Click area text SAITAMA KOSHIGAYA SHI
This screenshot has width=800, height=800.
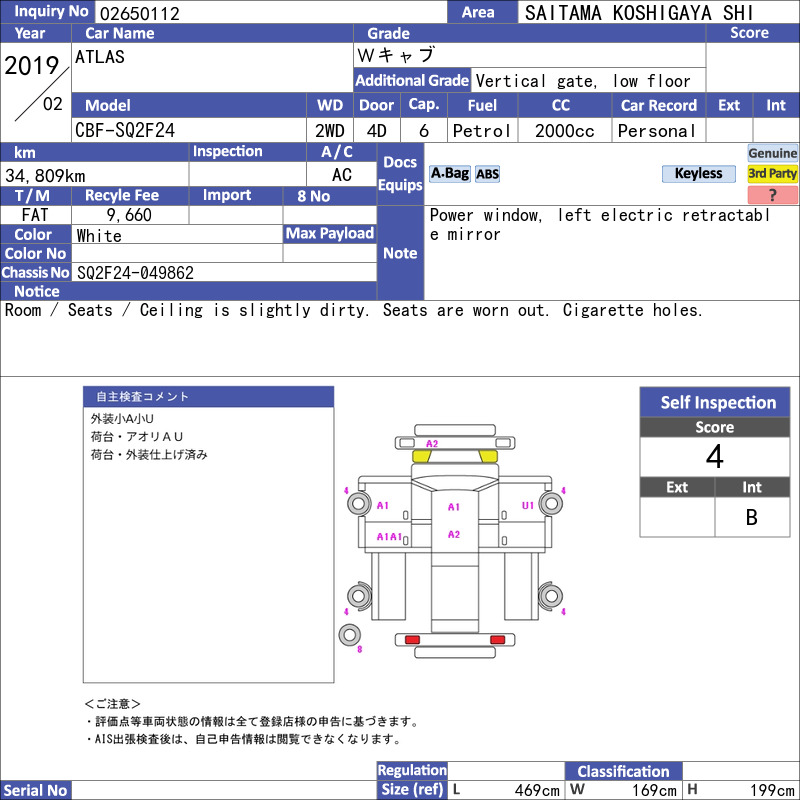(x=639, y=13)
